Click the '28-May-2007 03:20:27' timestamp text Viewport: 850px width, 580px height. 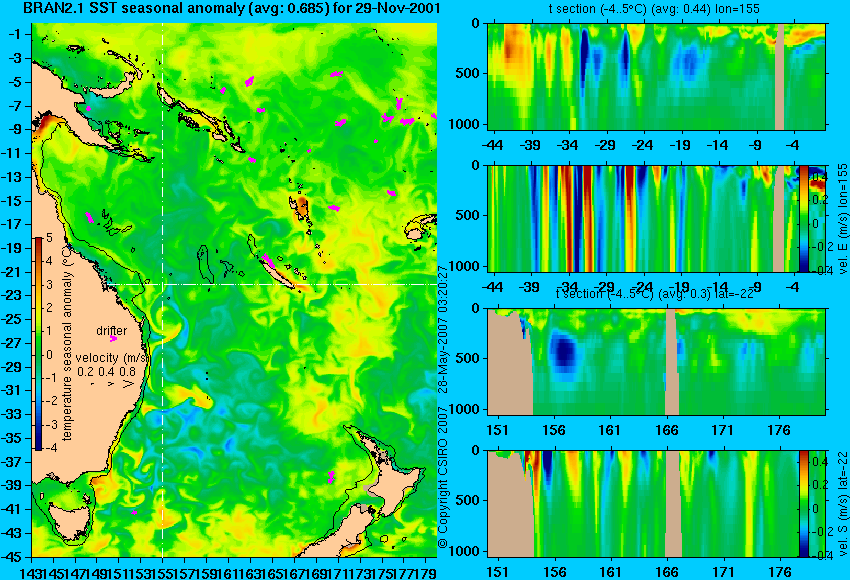point(443,329)
